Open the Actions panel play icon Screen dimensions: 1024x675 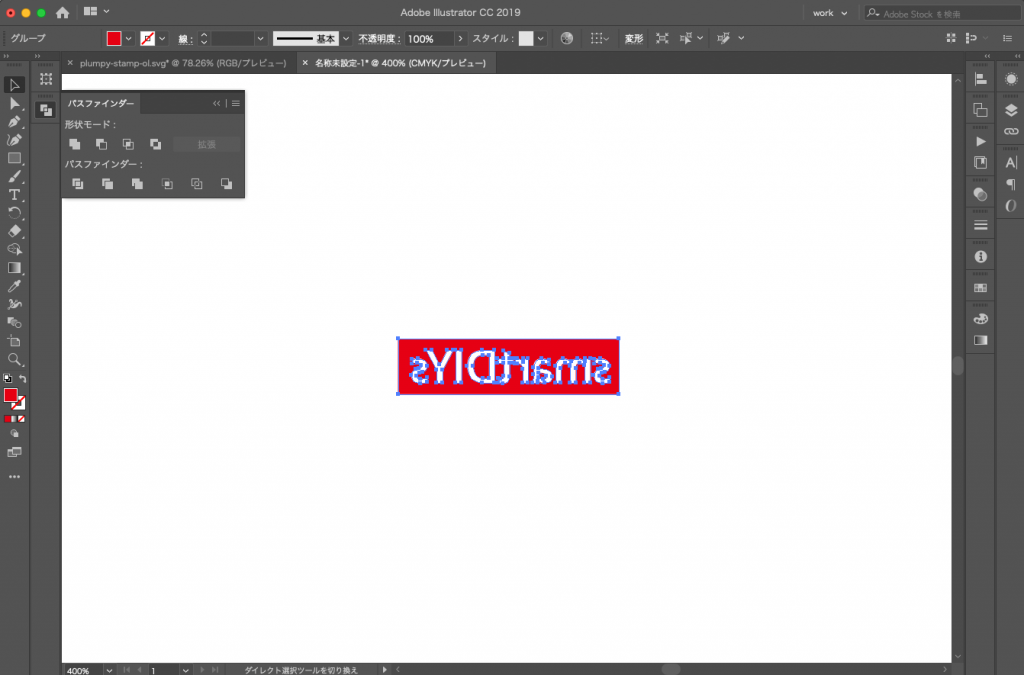980,142
